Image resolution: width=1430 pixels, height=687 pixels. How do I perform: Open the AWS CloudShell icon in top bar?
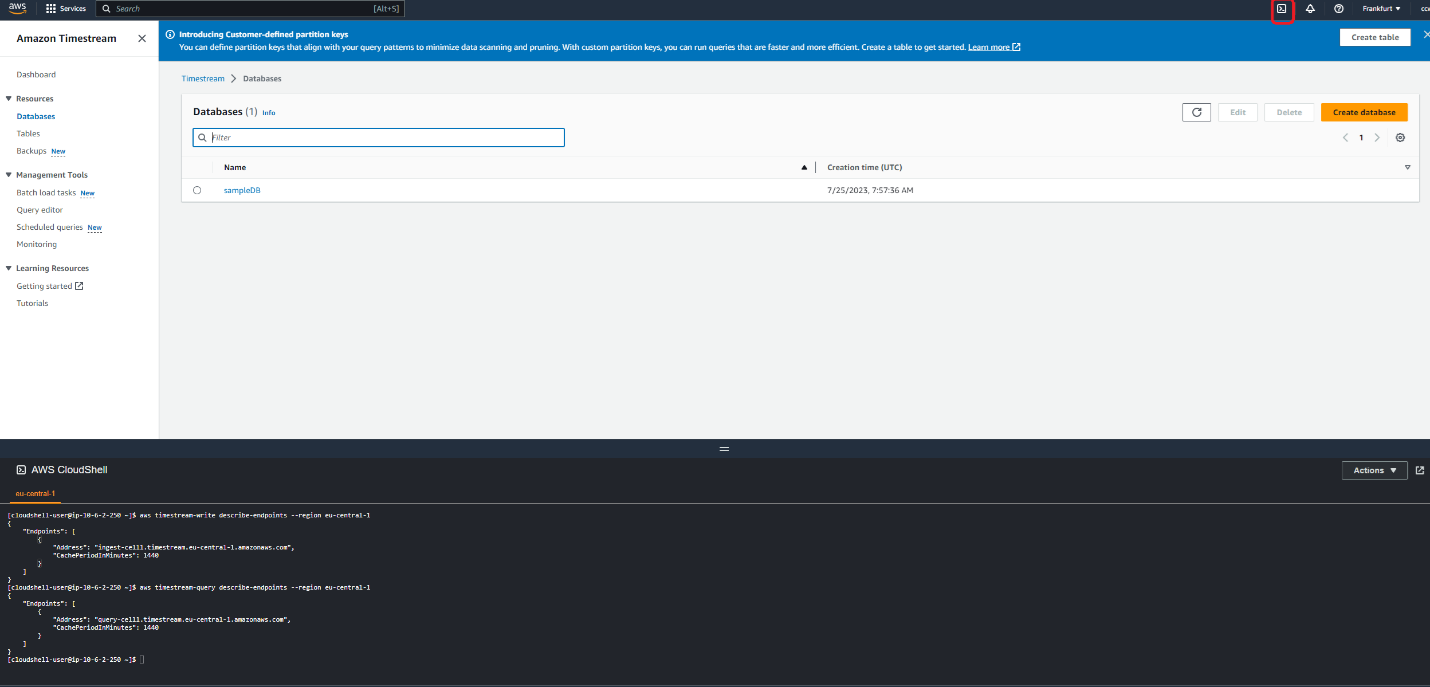pos(1282,9)
